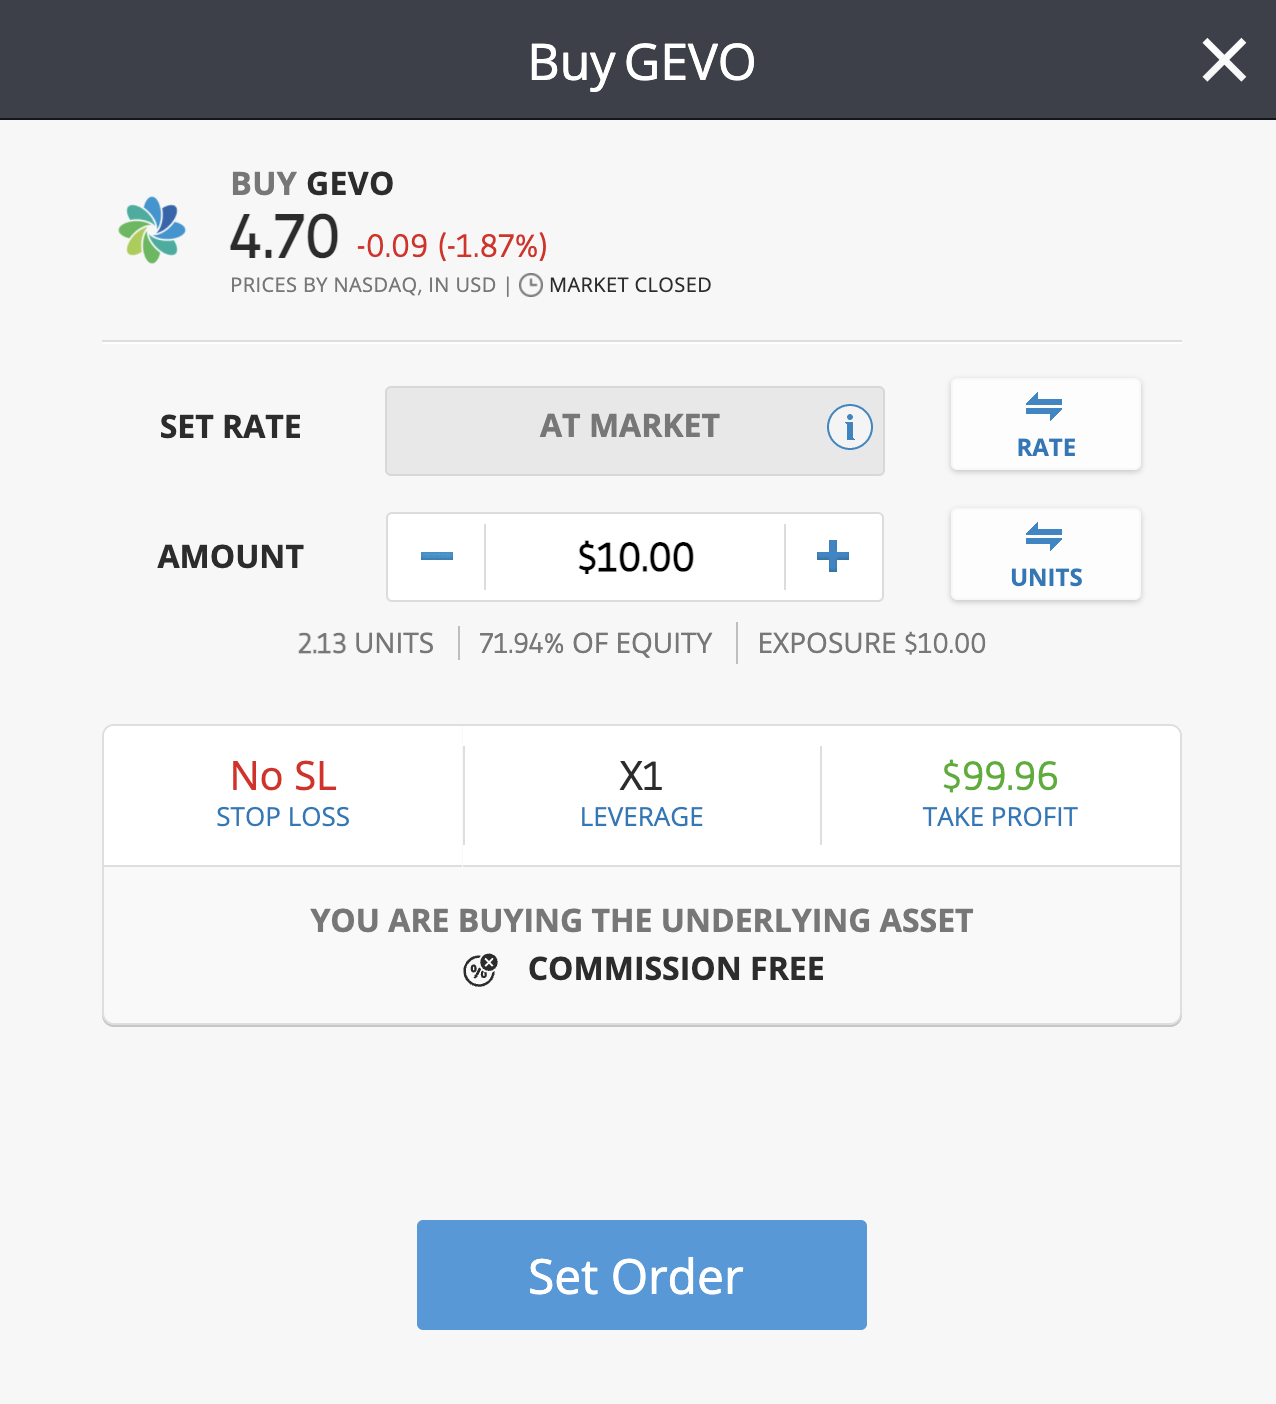Click the GEVO pinwheel logo
Screen dimensions: 1276x1404
coord(152,230)
